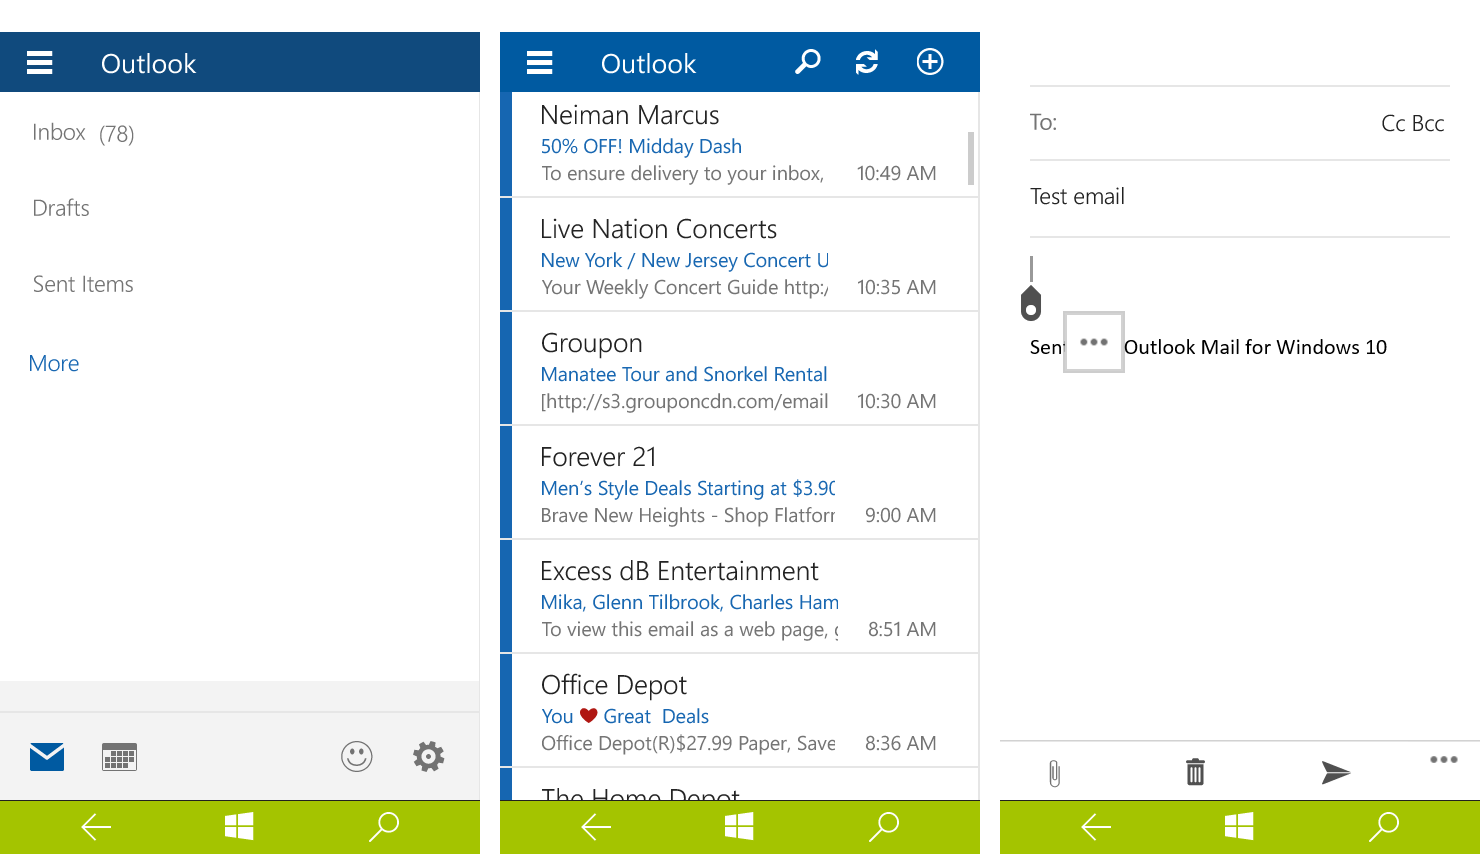Open Drafts folder
The height and width of the screenshot is (854, 1480).
click(x=61, y=208)
